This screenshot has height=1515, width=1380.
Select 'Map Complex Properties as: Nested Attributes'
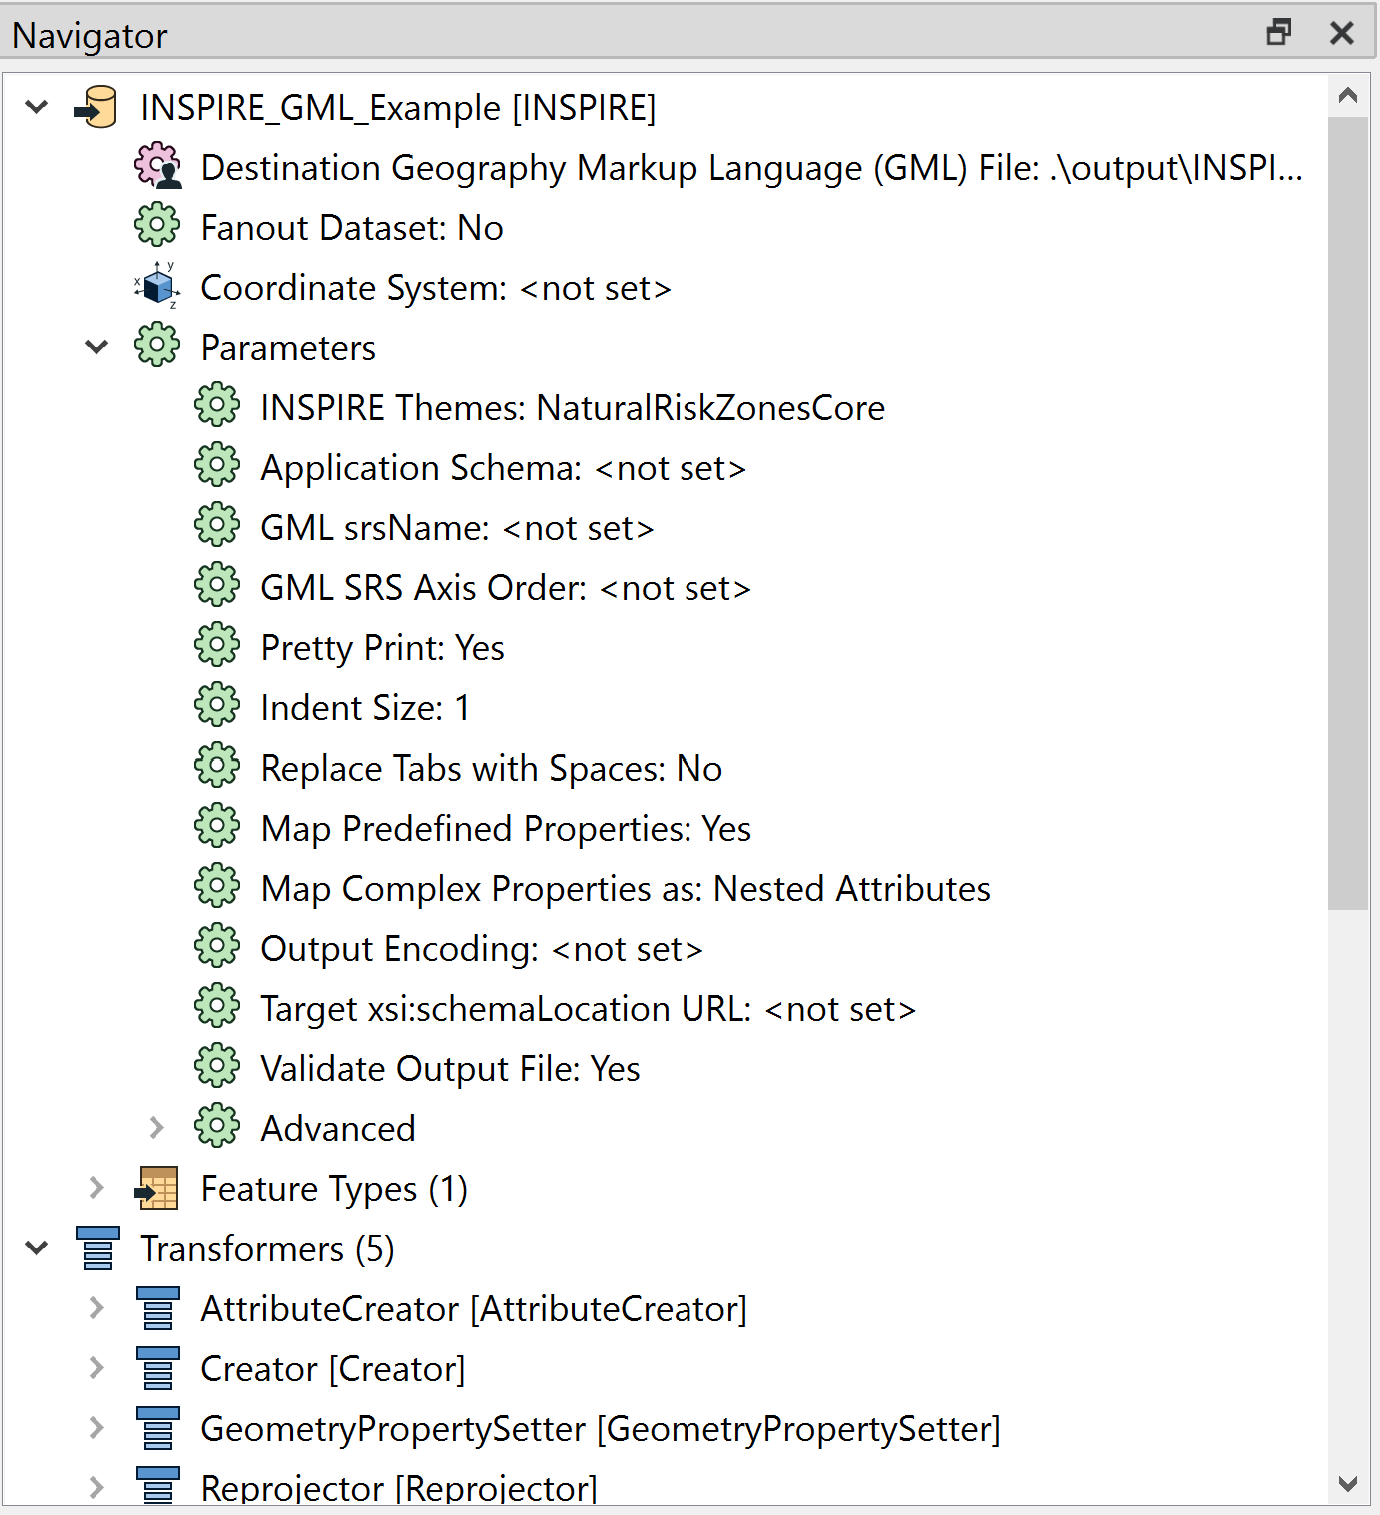click(x=625, y=889)
